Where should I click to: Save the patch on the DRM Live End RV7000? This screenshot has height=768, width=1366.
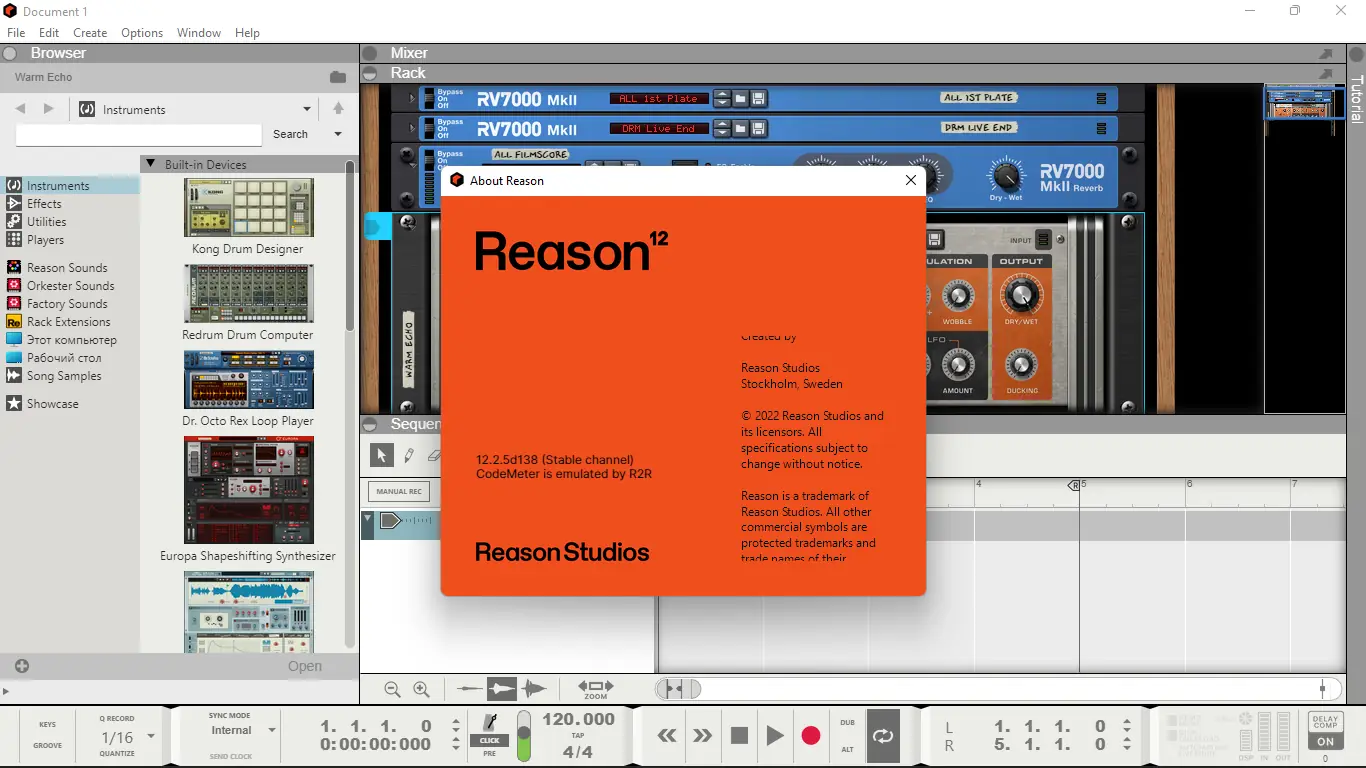tap(758, 129)
